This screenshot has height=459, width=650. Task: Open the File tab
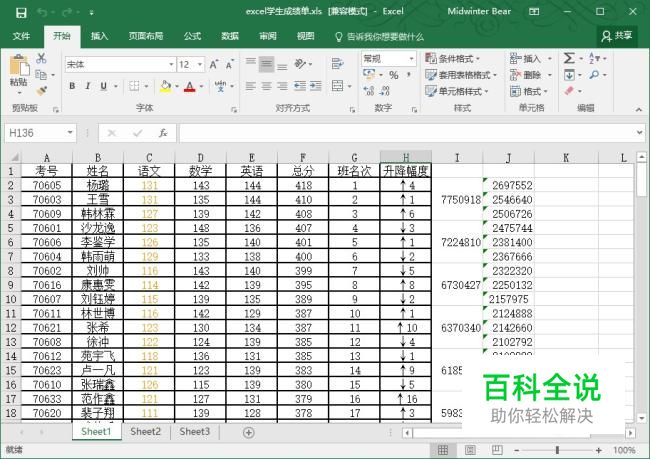coord(21,36)
